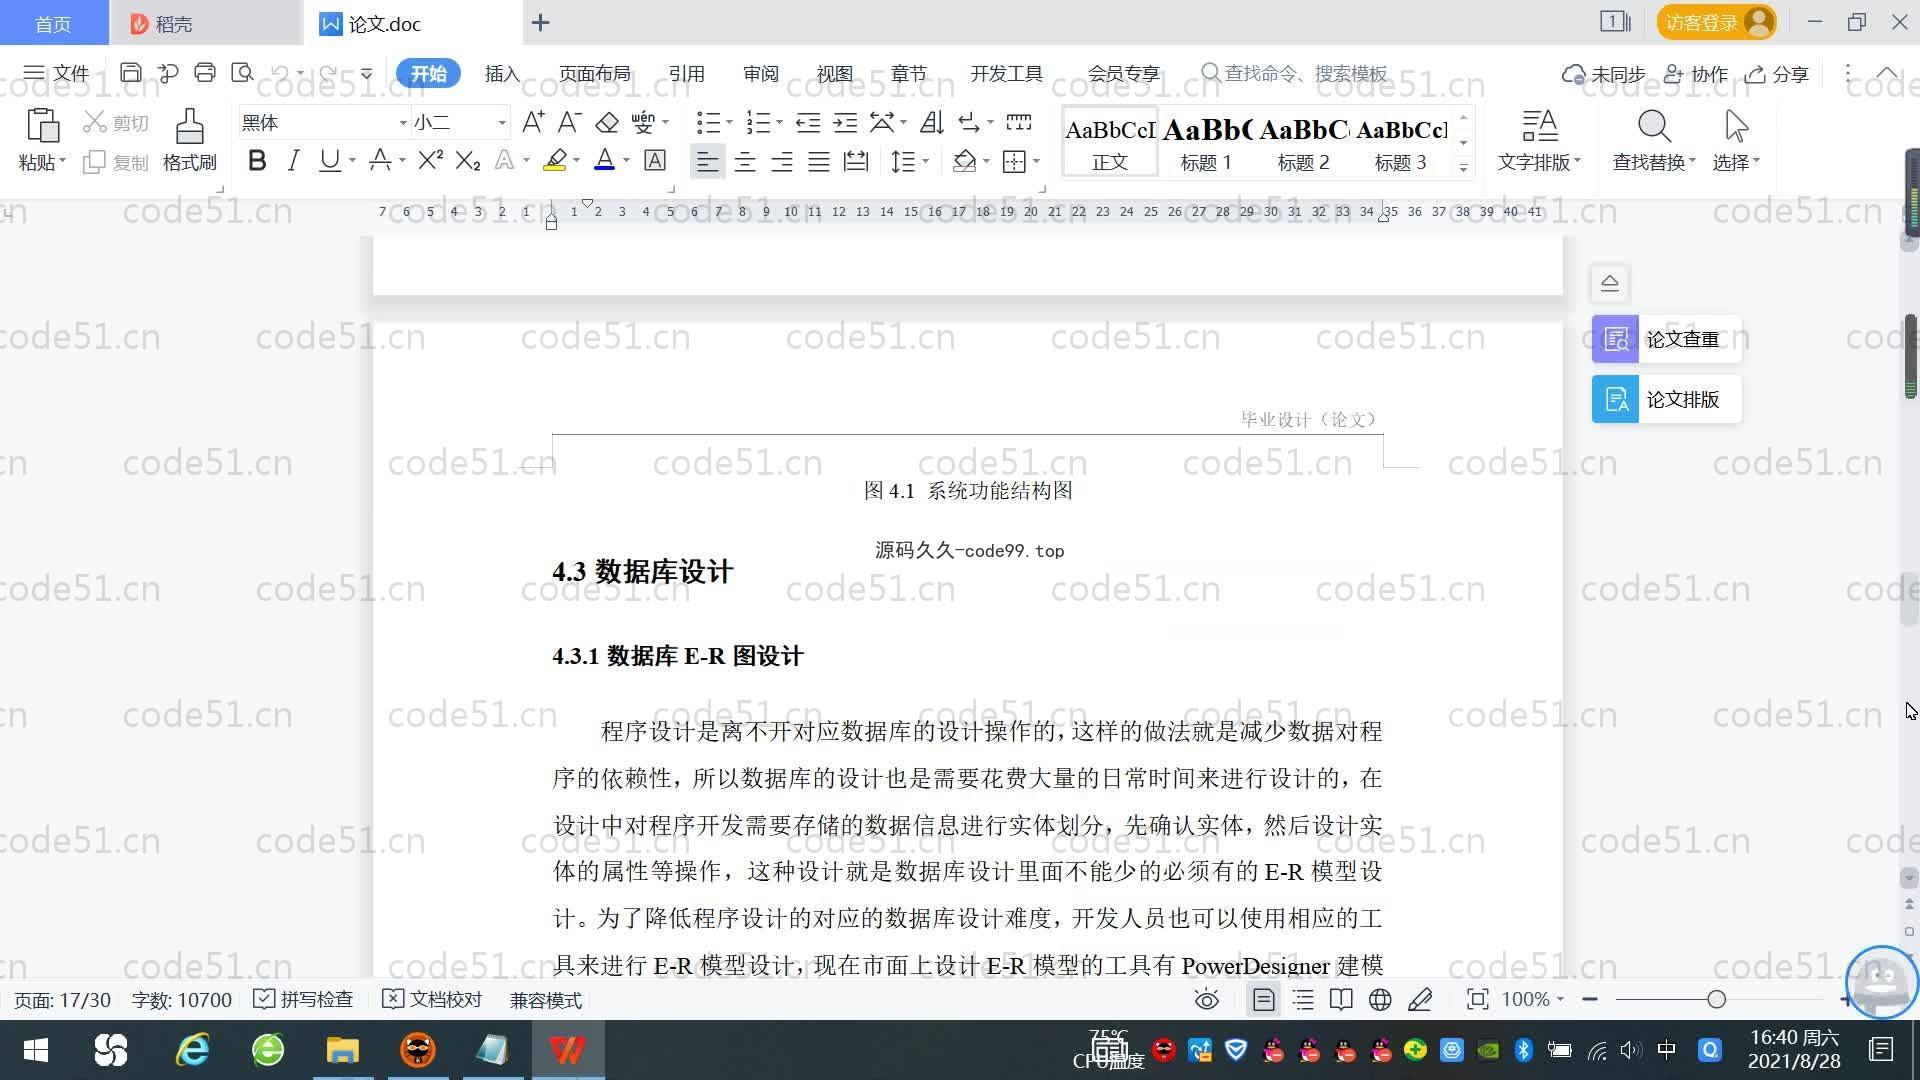Apply subscript X₂ formatting
1920x1080 pixels.
pyautogui.click(x=468, y=160)
